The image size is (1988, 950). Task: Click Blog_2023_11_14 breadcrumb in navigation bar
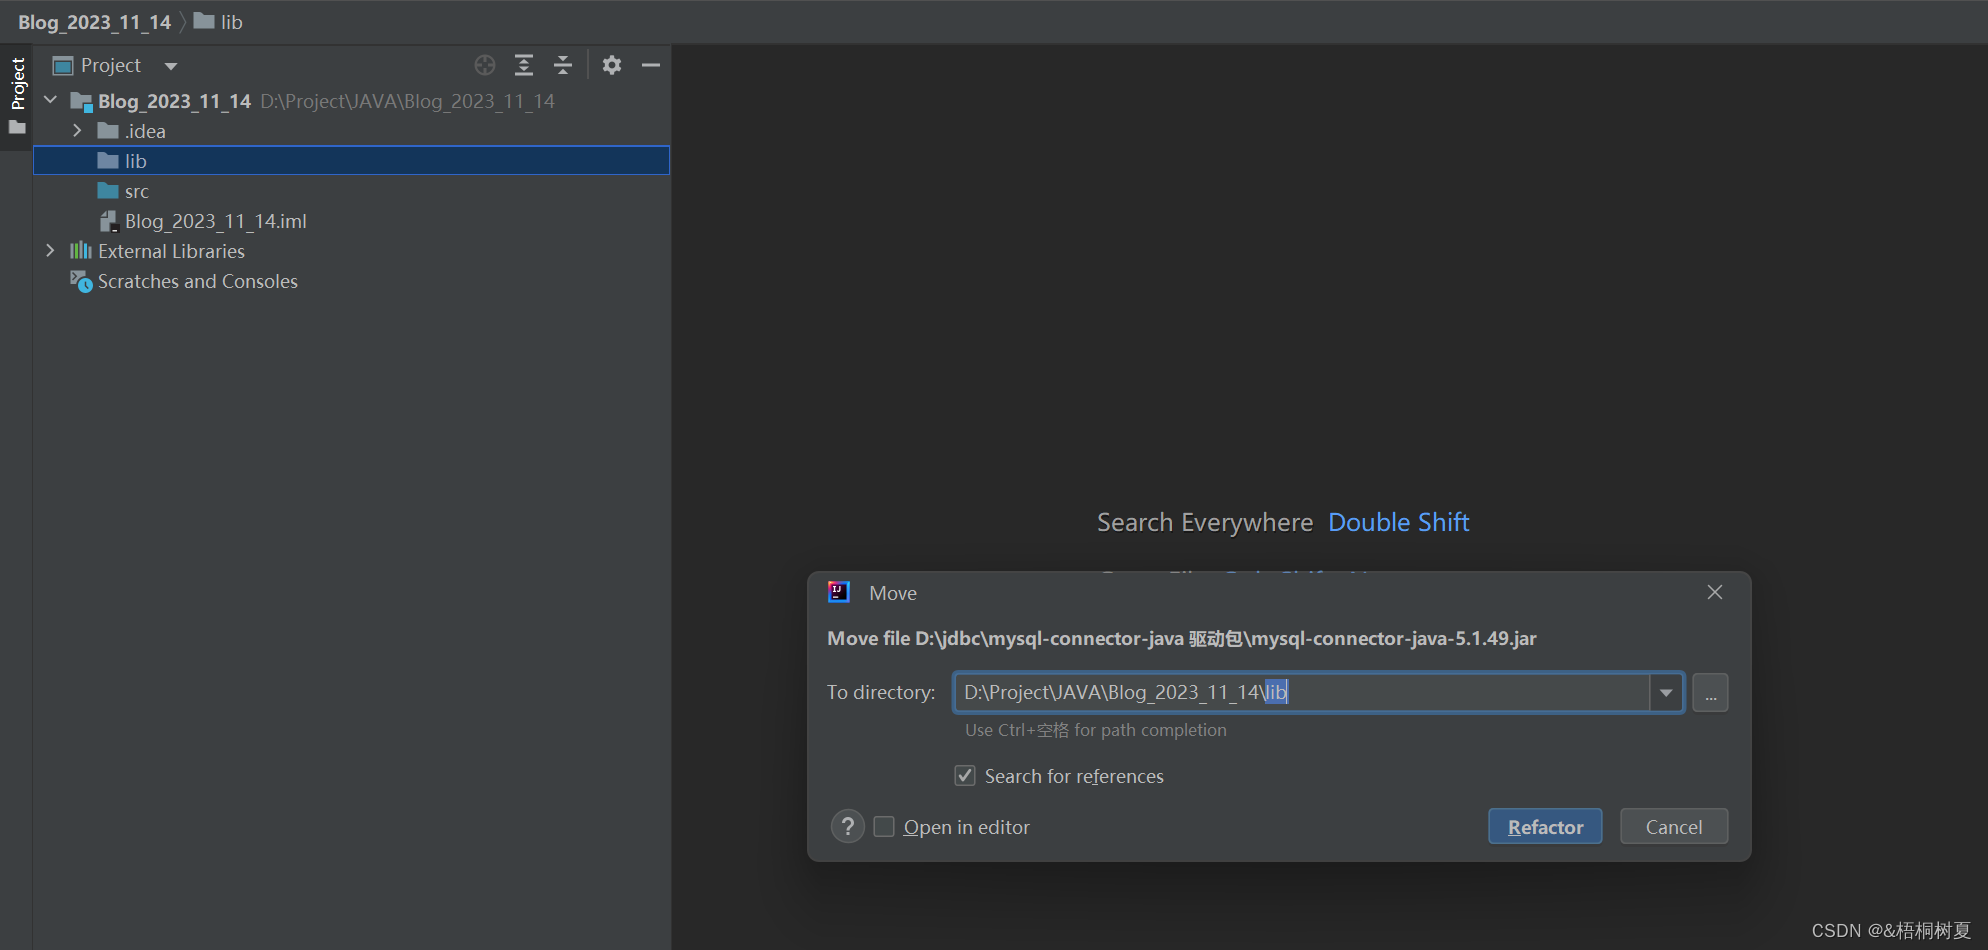click(94, 22)
